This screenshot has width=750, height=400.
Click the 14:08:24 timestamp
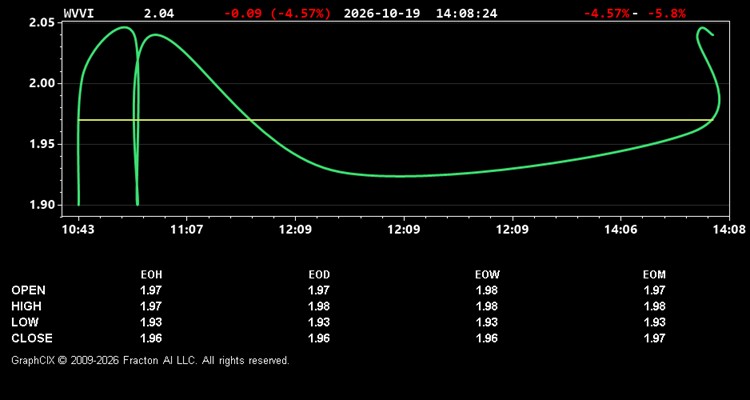[x=466, y=13]
